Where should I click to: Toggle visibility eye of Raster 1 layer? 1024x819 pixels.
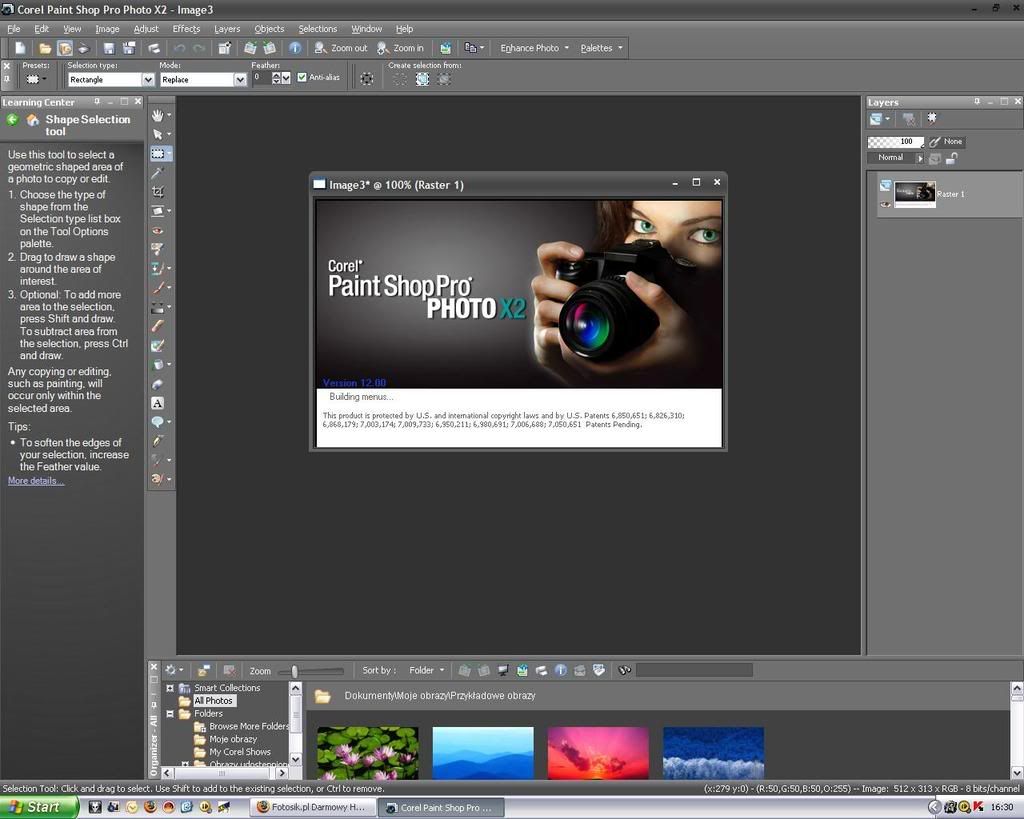point(885,204)
